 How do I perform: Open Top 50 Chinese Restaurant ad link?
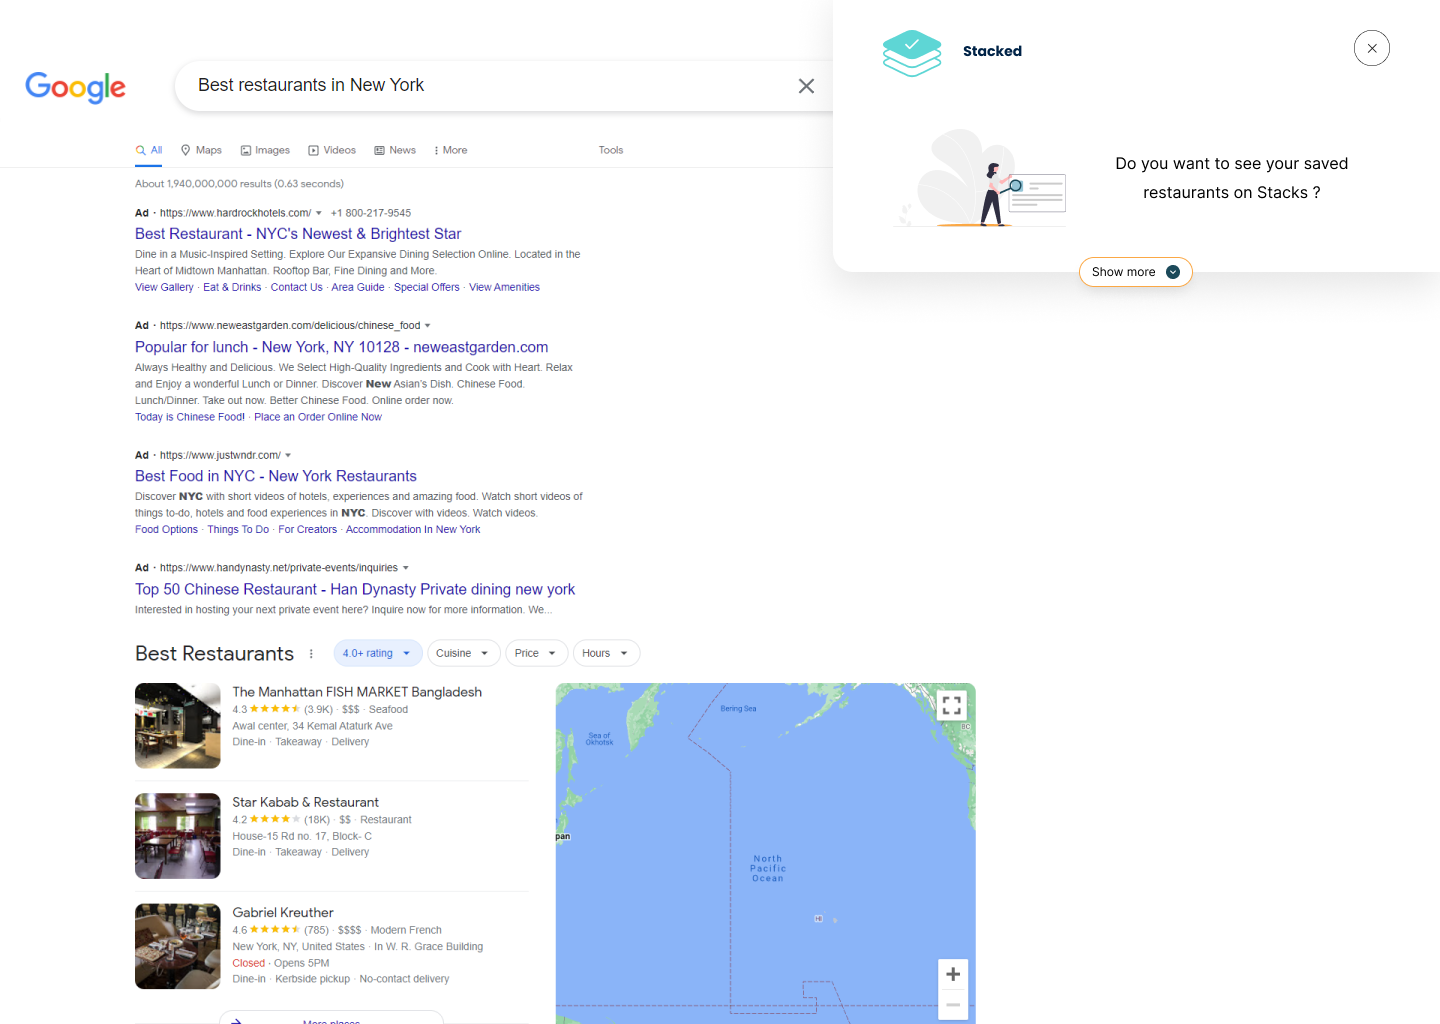click(355, 589)
